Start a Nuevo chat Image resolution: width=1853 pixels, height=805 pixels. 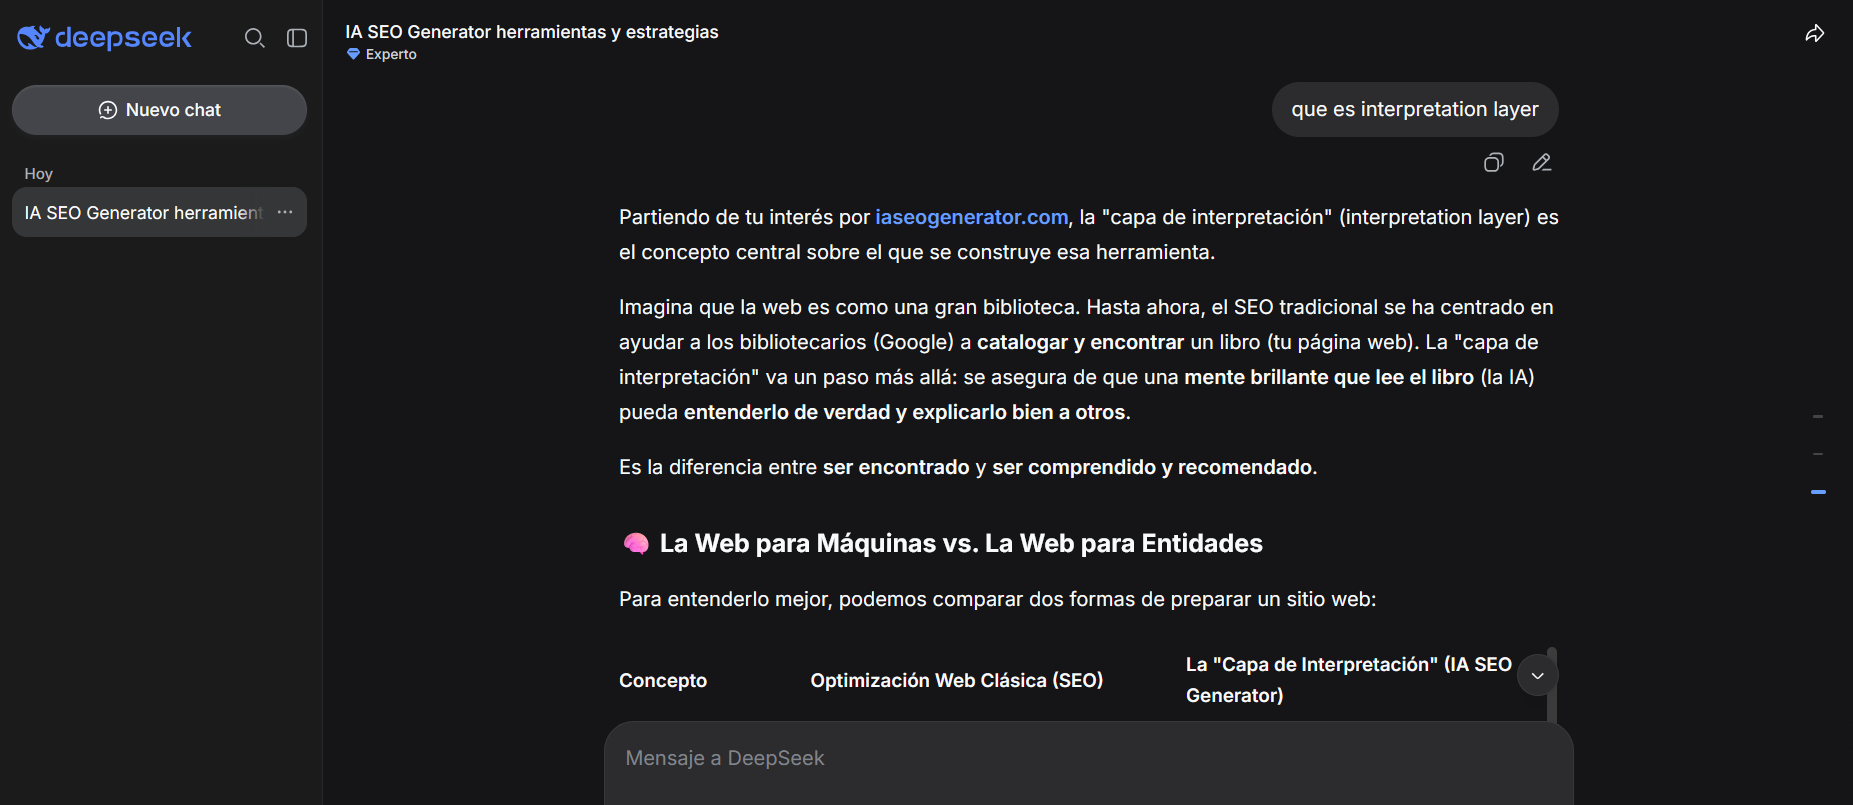coord(159,110)
